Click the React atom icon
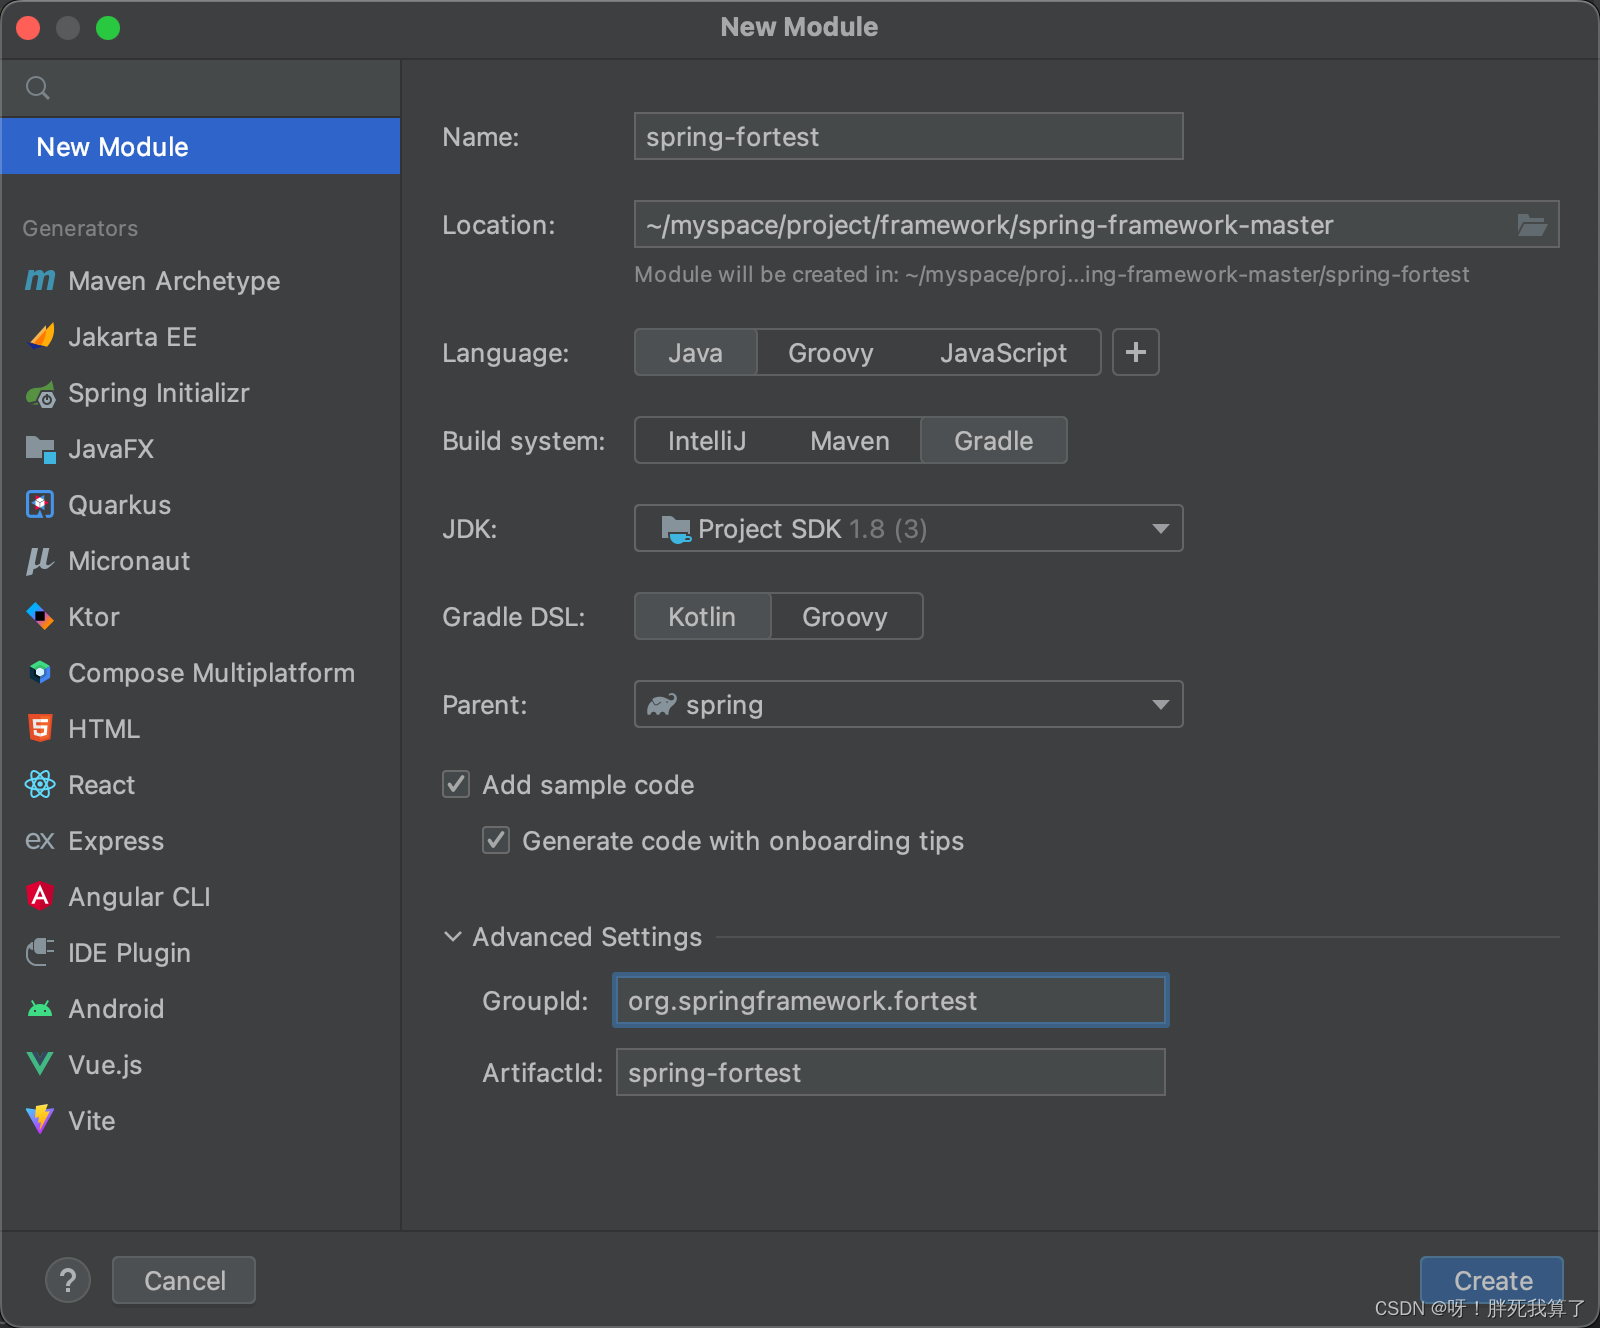 [x=40, y=785]
